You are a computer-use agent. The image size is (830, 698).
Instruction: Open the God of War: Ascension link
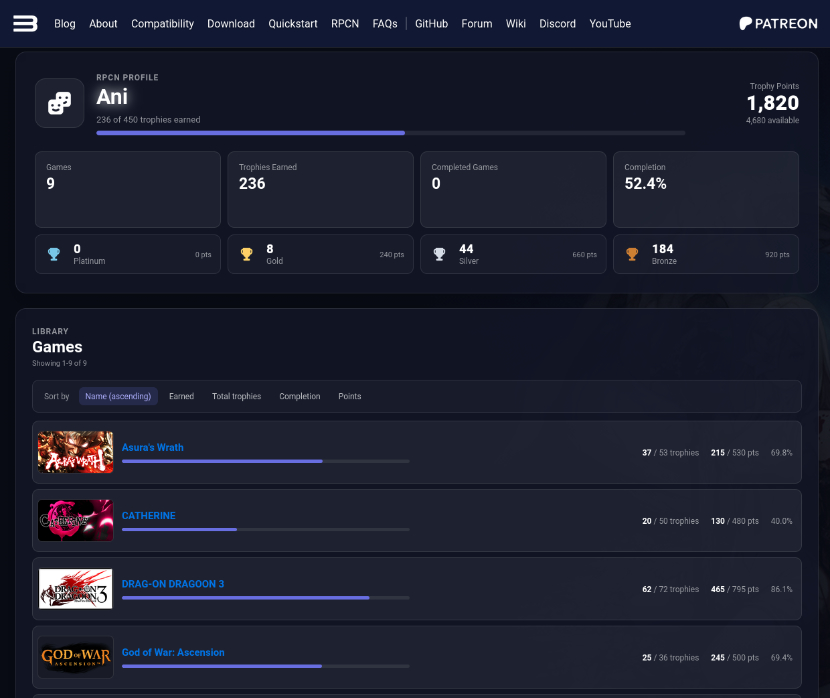(x=173, y=652)
